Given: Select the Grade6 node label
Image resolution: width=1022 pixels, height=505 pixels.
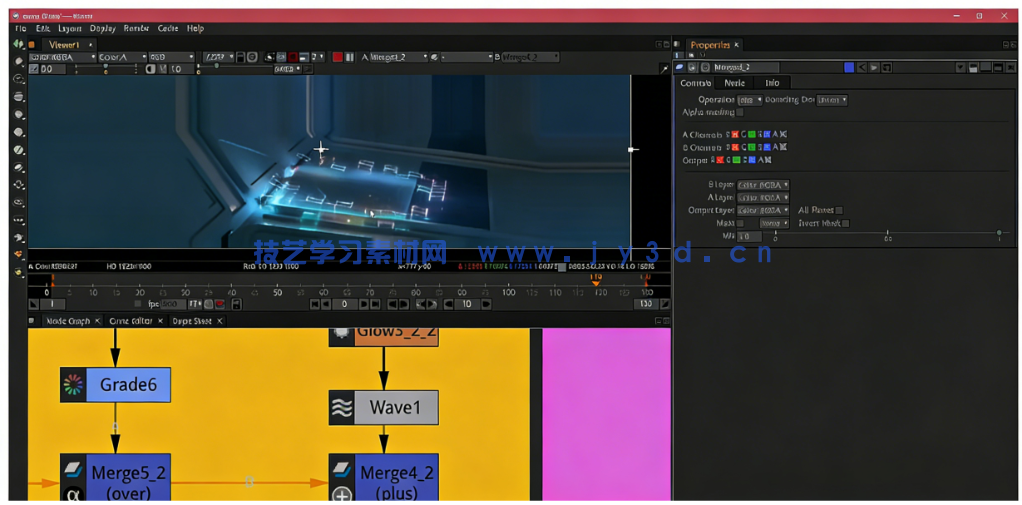Looking at the screenshot, I should (x=129, y=385).
